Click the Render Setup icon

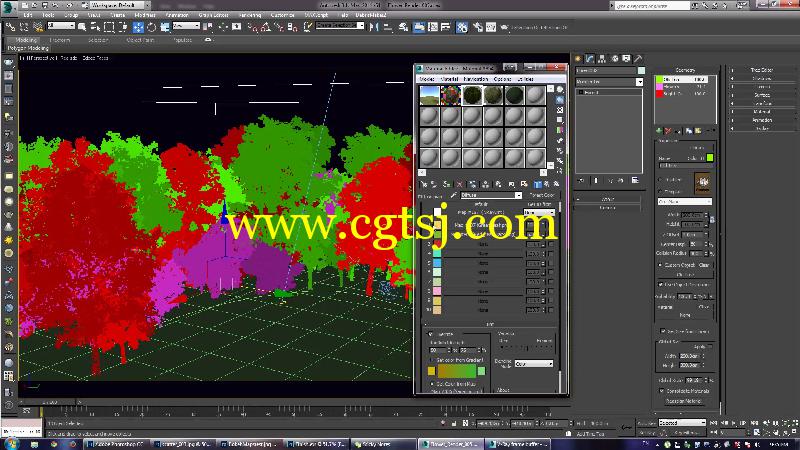coord(478,27)
